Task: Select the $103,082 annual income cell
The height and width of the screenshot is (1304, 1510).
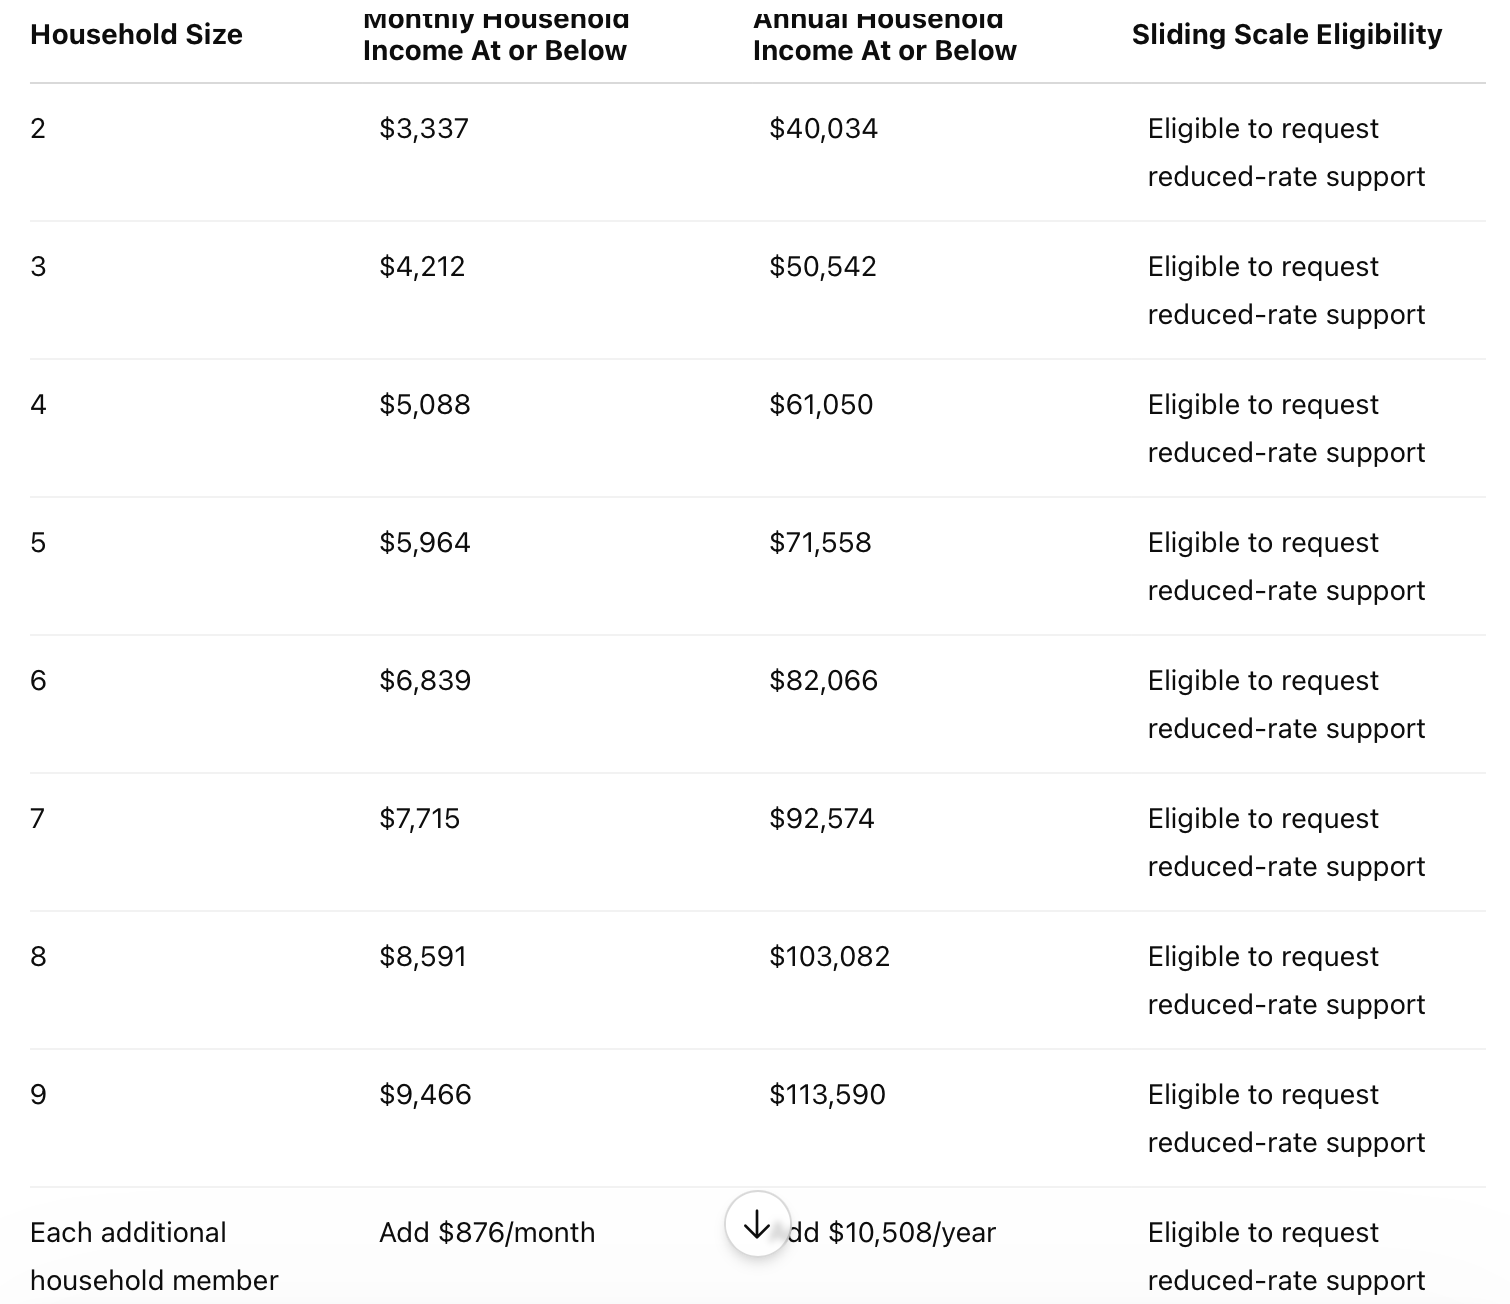Action: [829, 957]
